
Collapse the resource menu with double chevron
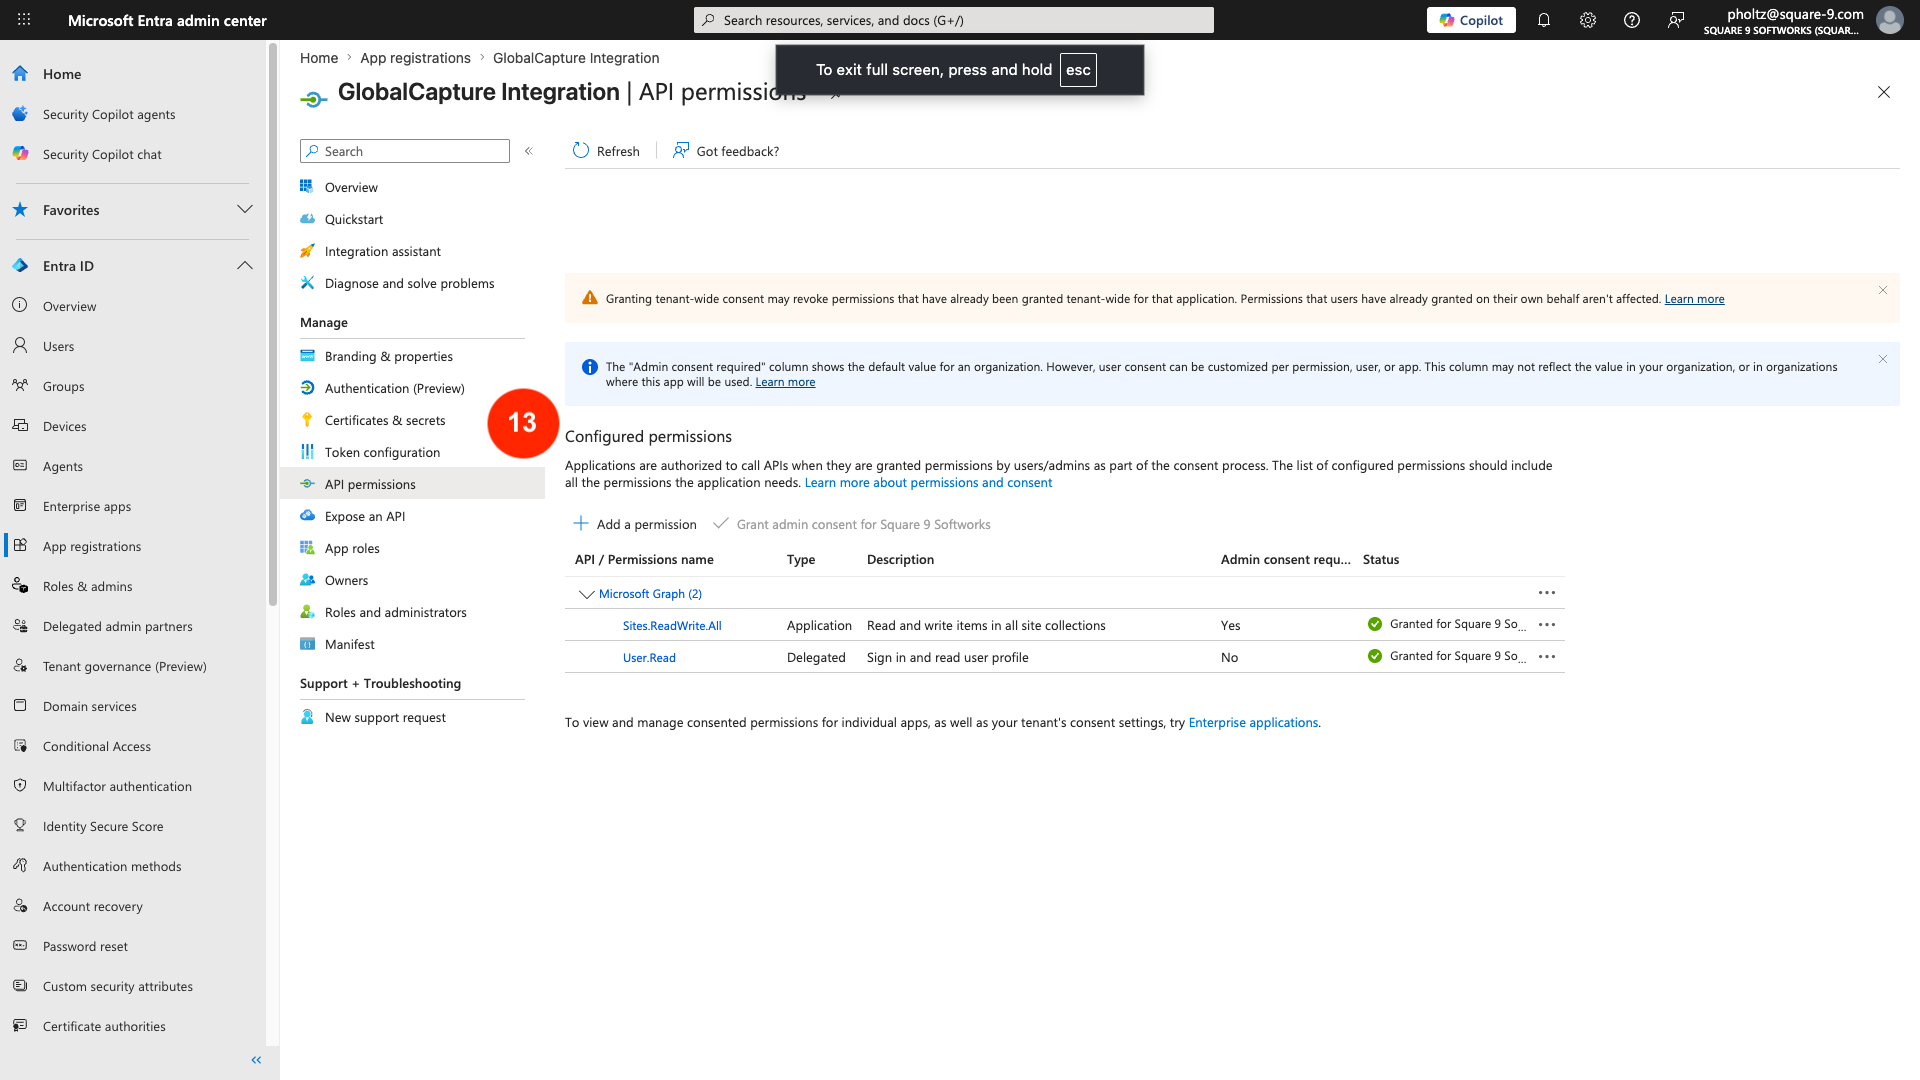529,151
